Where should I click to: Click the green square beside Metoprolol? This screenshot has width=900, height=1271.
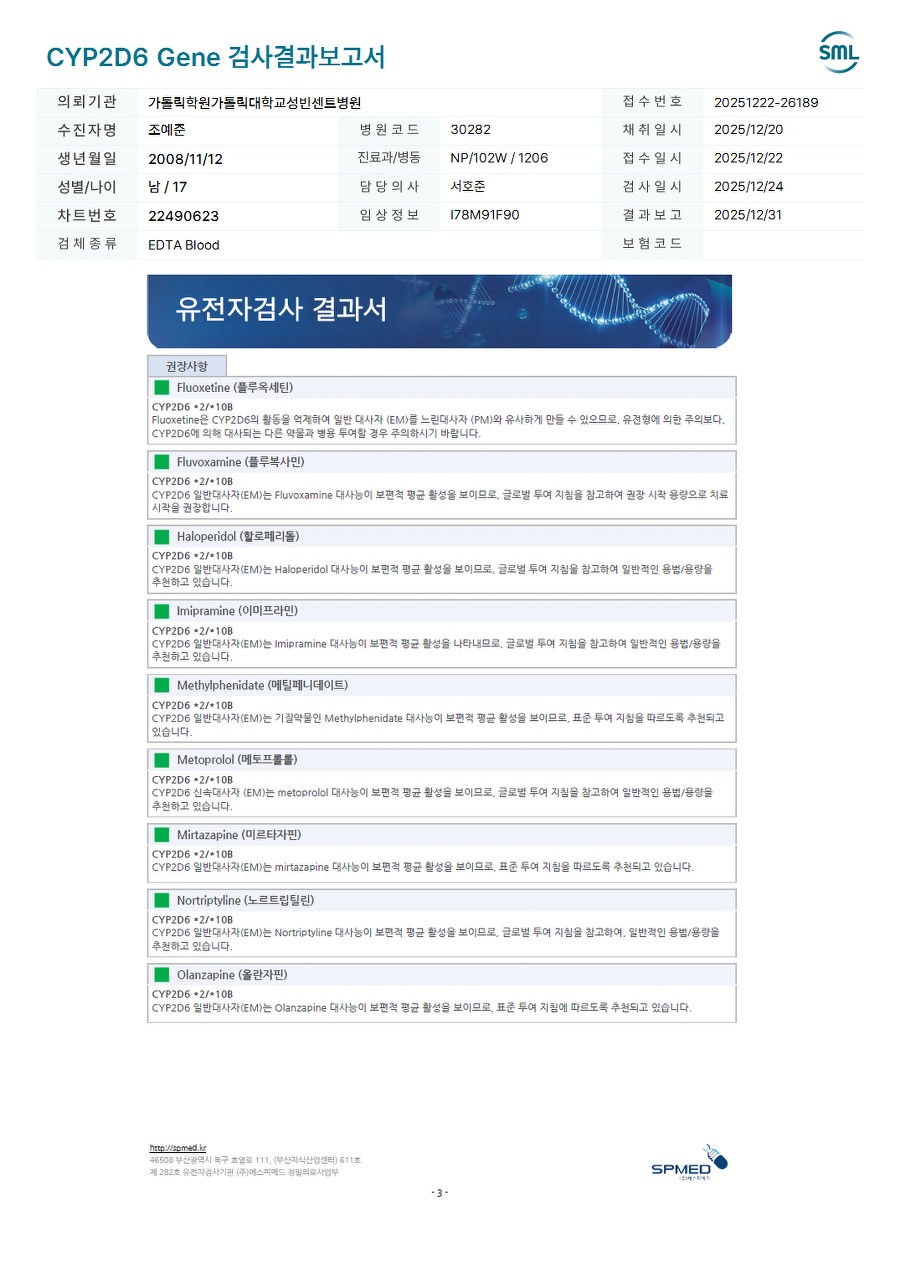pos(162,760)
